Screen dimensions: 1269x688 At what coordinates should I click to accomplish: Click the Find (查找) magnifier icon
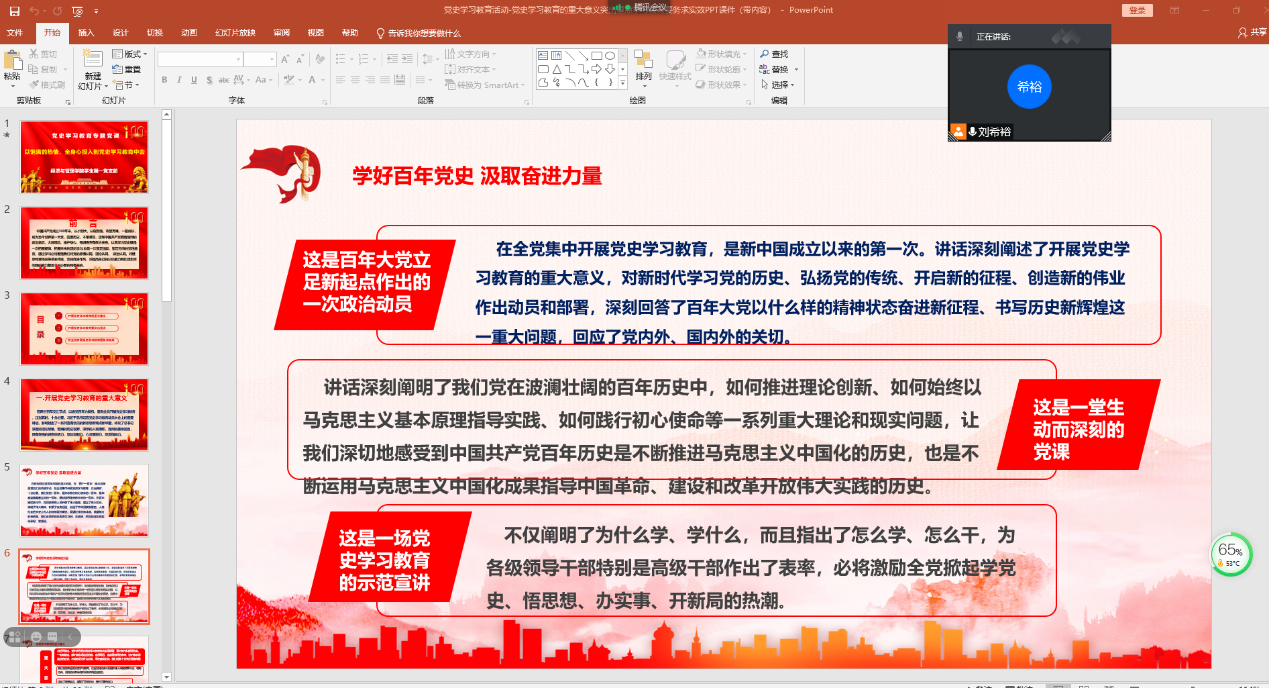click(766, 54)
